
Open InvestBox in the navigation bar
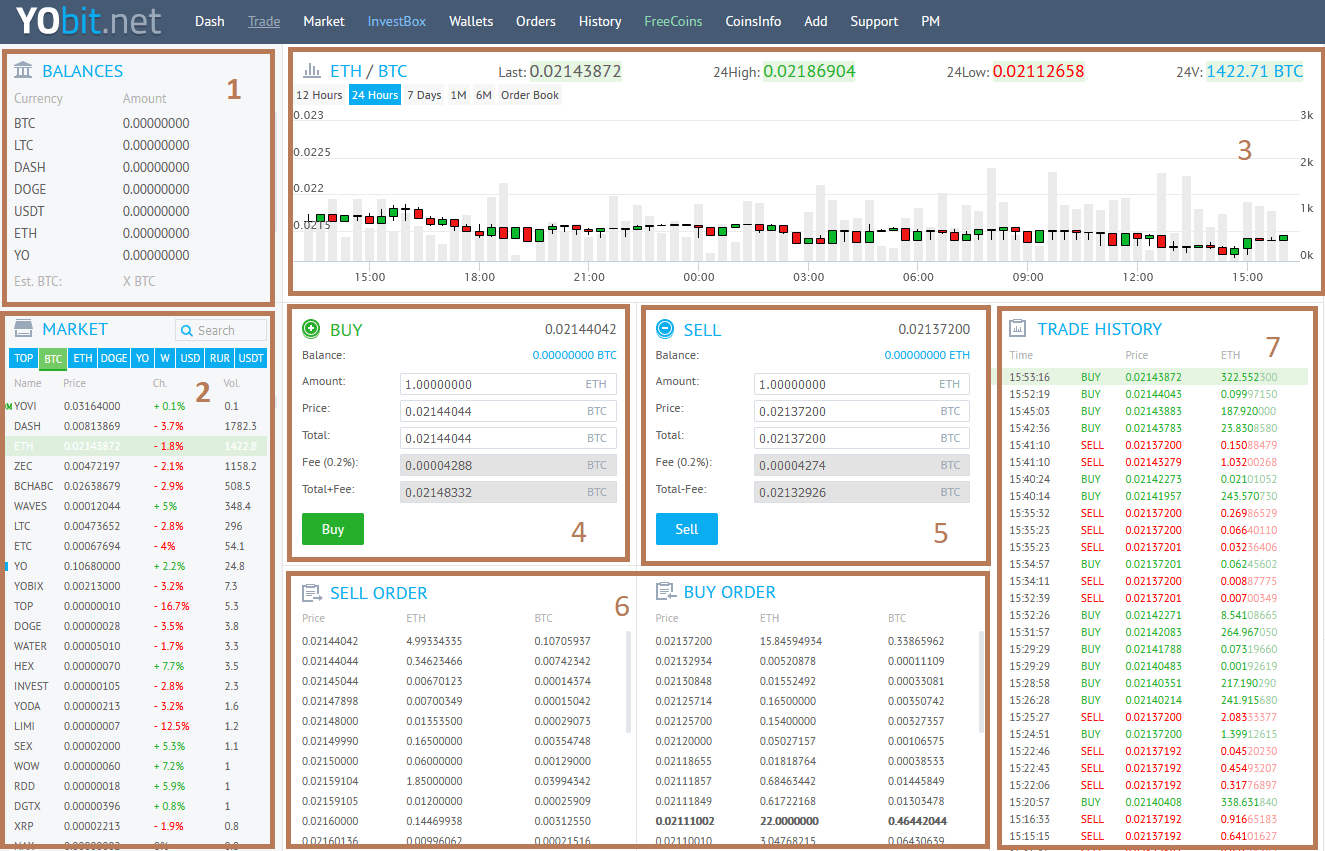click(397, 21)
